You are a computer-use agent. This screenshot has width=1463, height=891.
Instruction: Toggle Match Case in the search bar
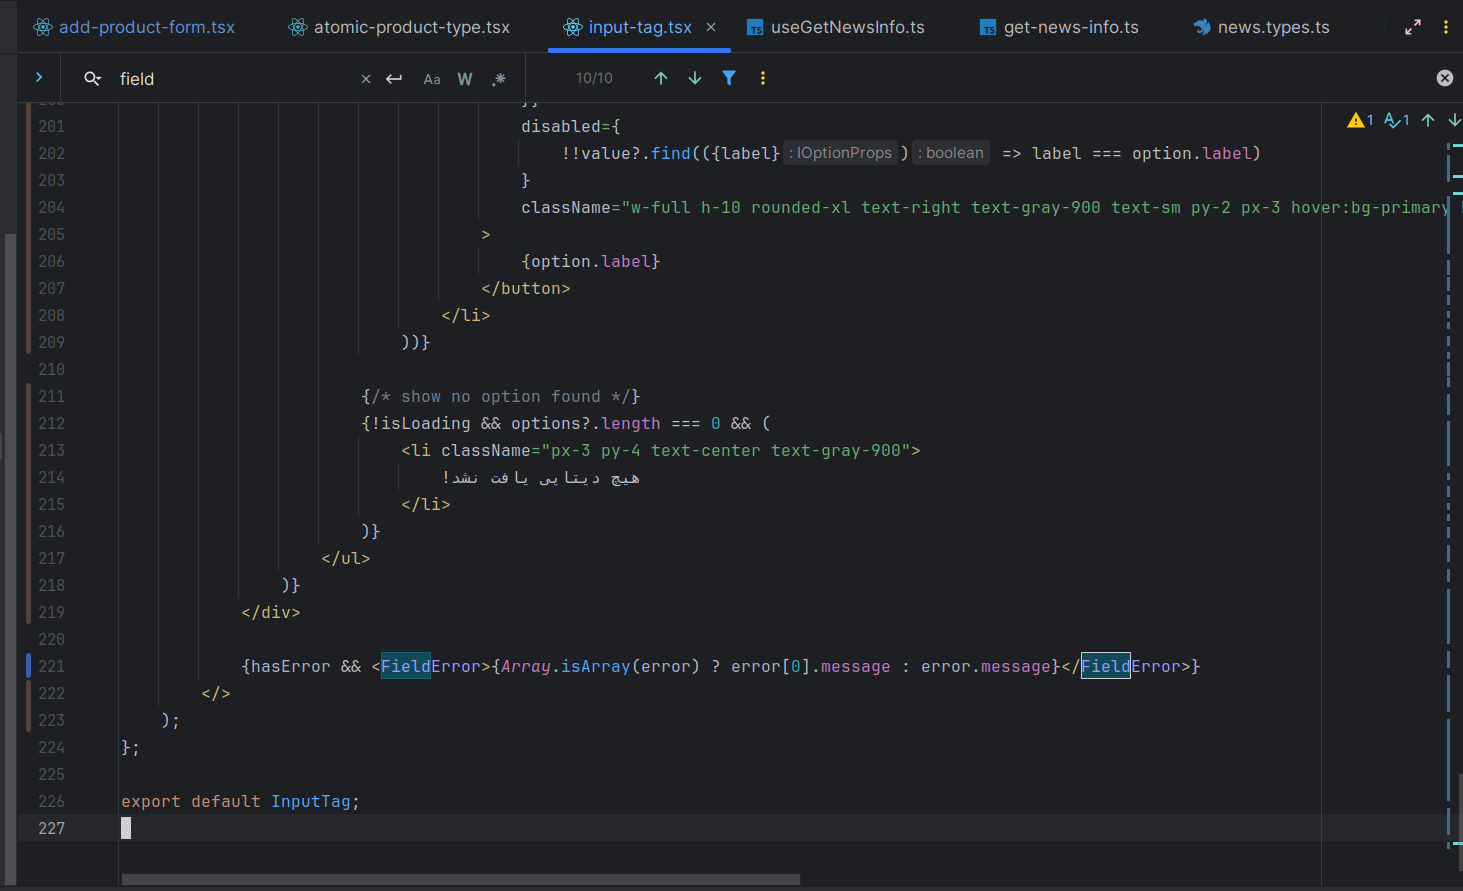[x=432, y=79]
